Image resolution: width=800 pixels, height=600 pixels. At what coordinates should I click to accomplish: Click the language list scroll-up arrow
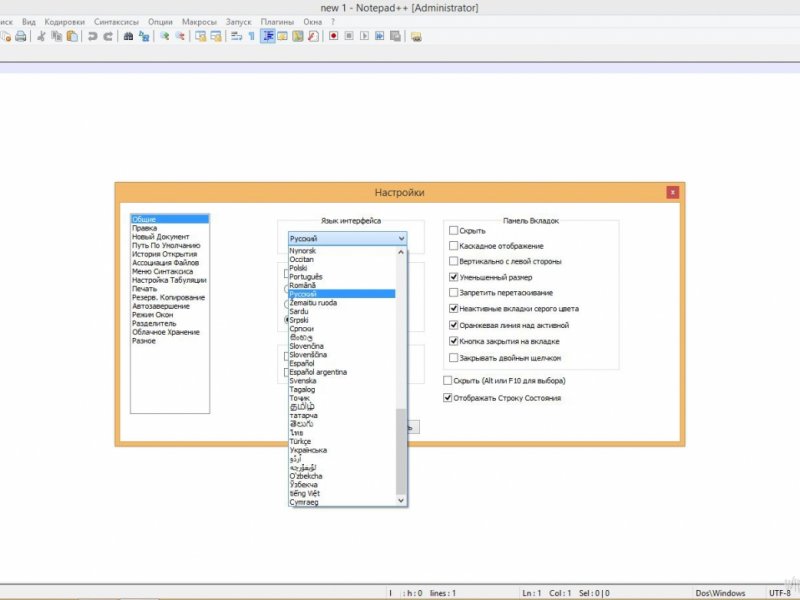[x=401, y=252]
